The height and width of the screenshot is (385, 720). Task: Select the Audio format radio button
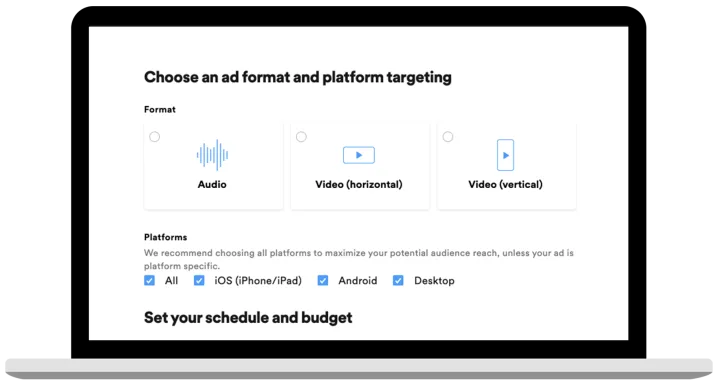click(x=155, y=136)
